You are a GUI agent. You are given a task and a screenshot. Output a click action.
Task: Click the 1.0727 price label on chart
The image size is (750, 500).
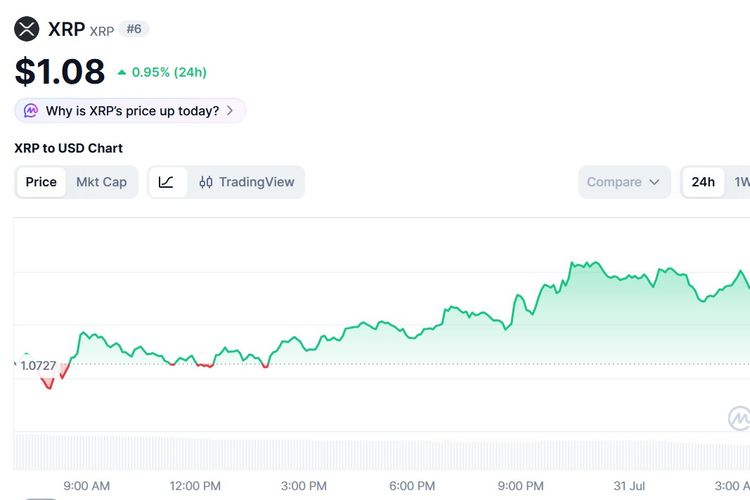click(38, 366)
